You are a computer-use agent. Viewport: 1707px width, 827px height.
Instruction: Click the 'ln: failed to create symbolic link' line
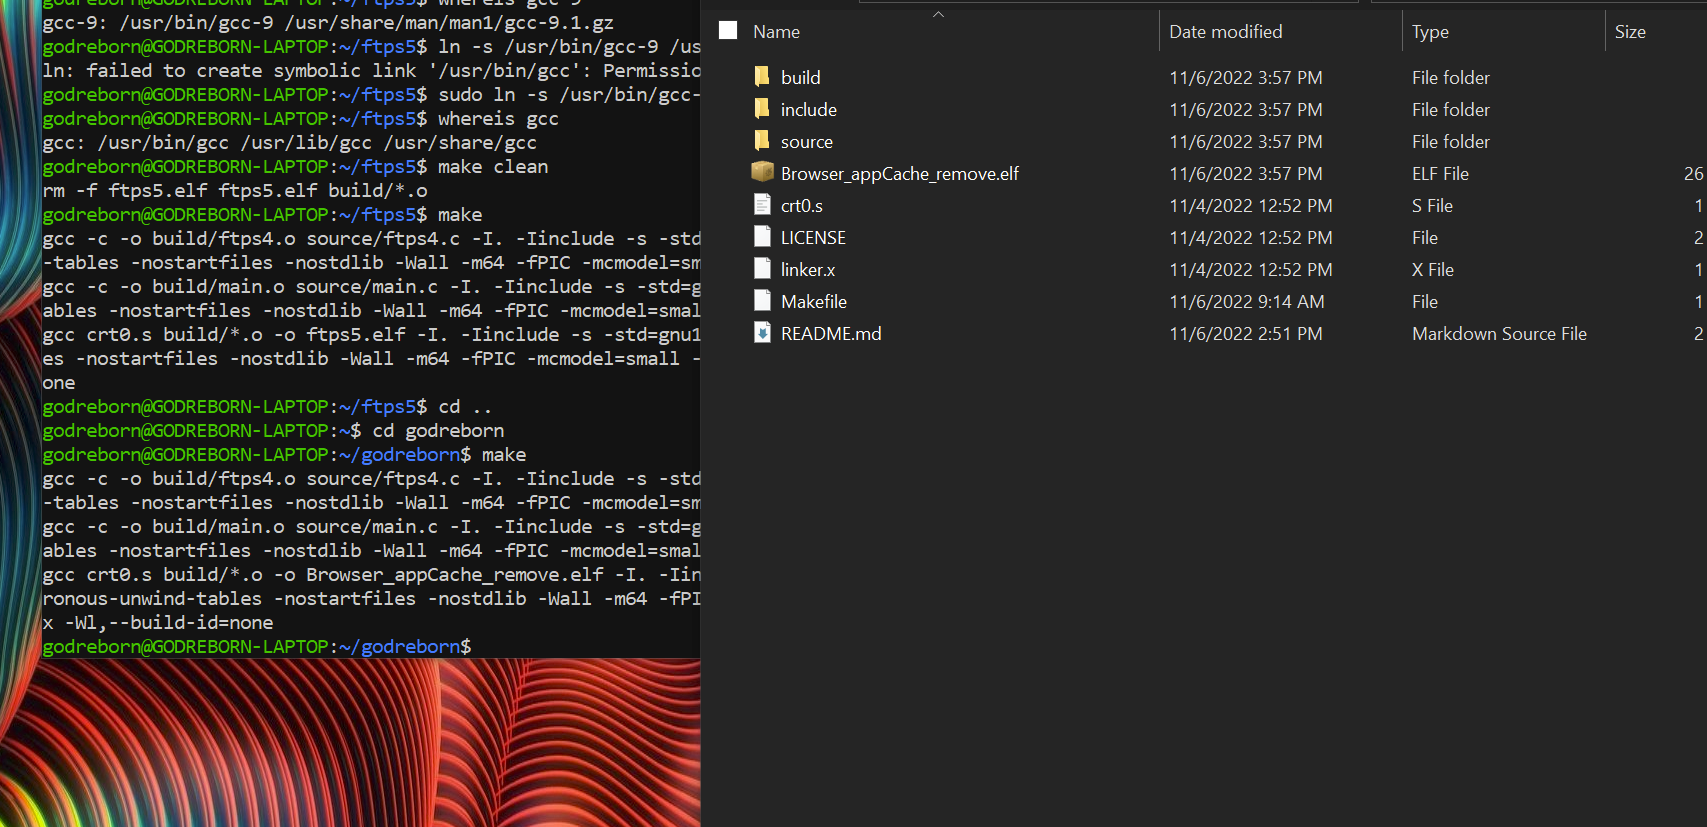click(371, 70)
